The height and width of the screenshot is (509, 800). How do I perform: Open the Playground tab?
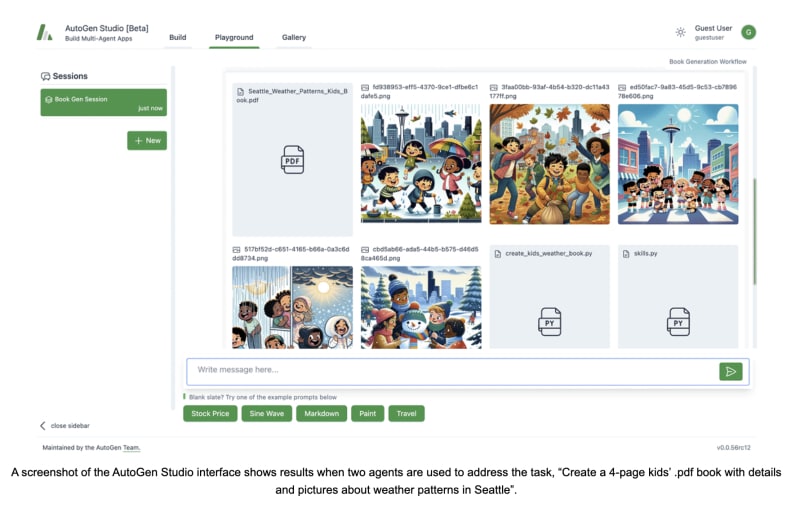(234, 37)
